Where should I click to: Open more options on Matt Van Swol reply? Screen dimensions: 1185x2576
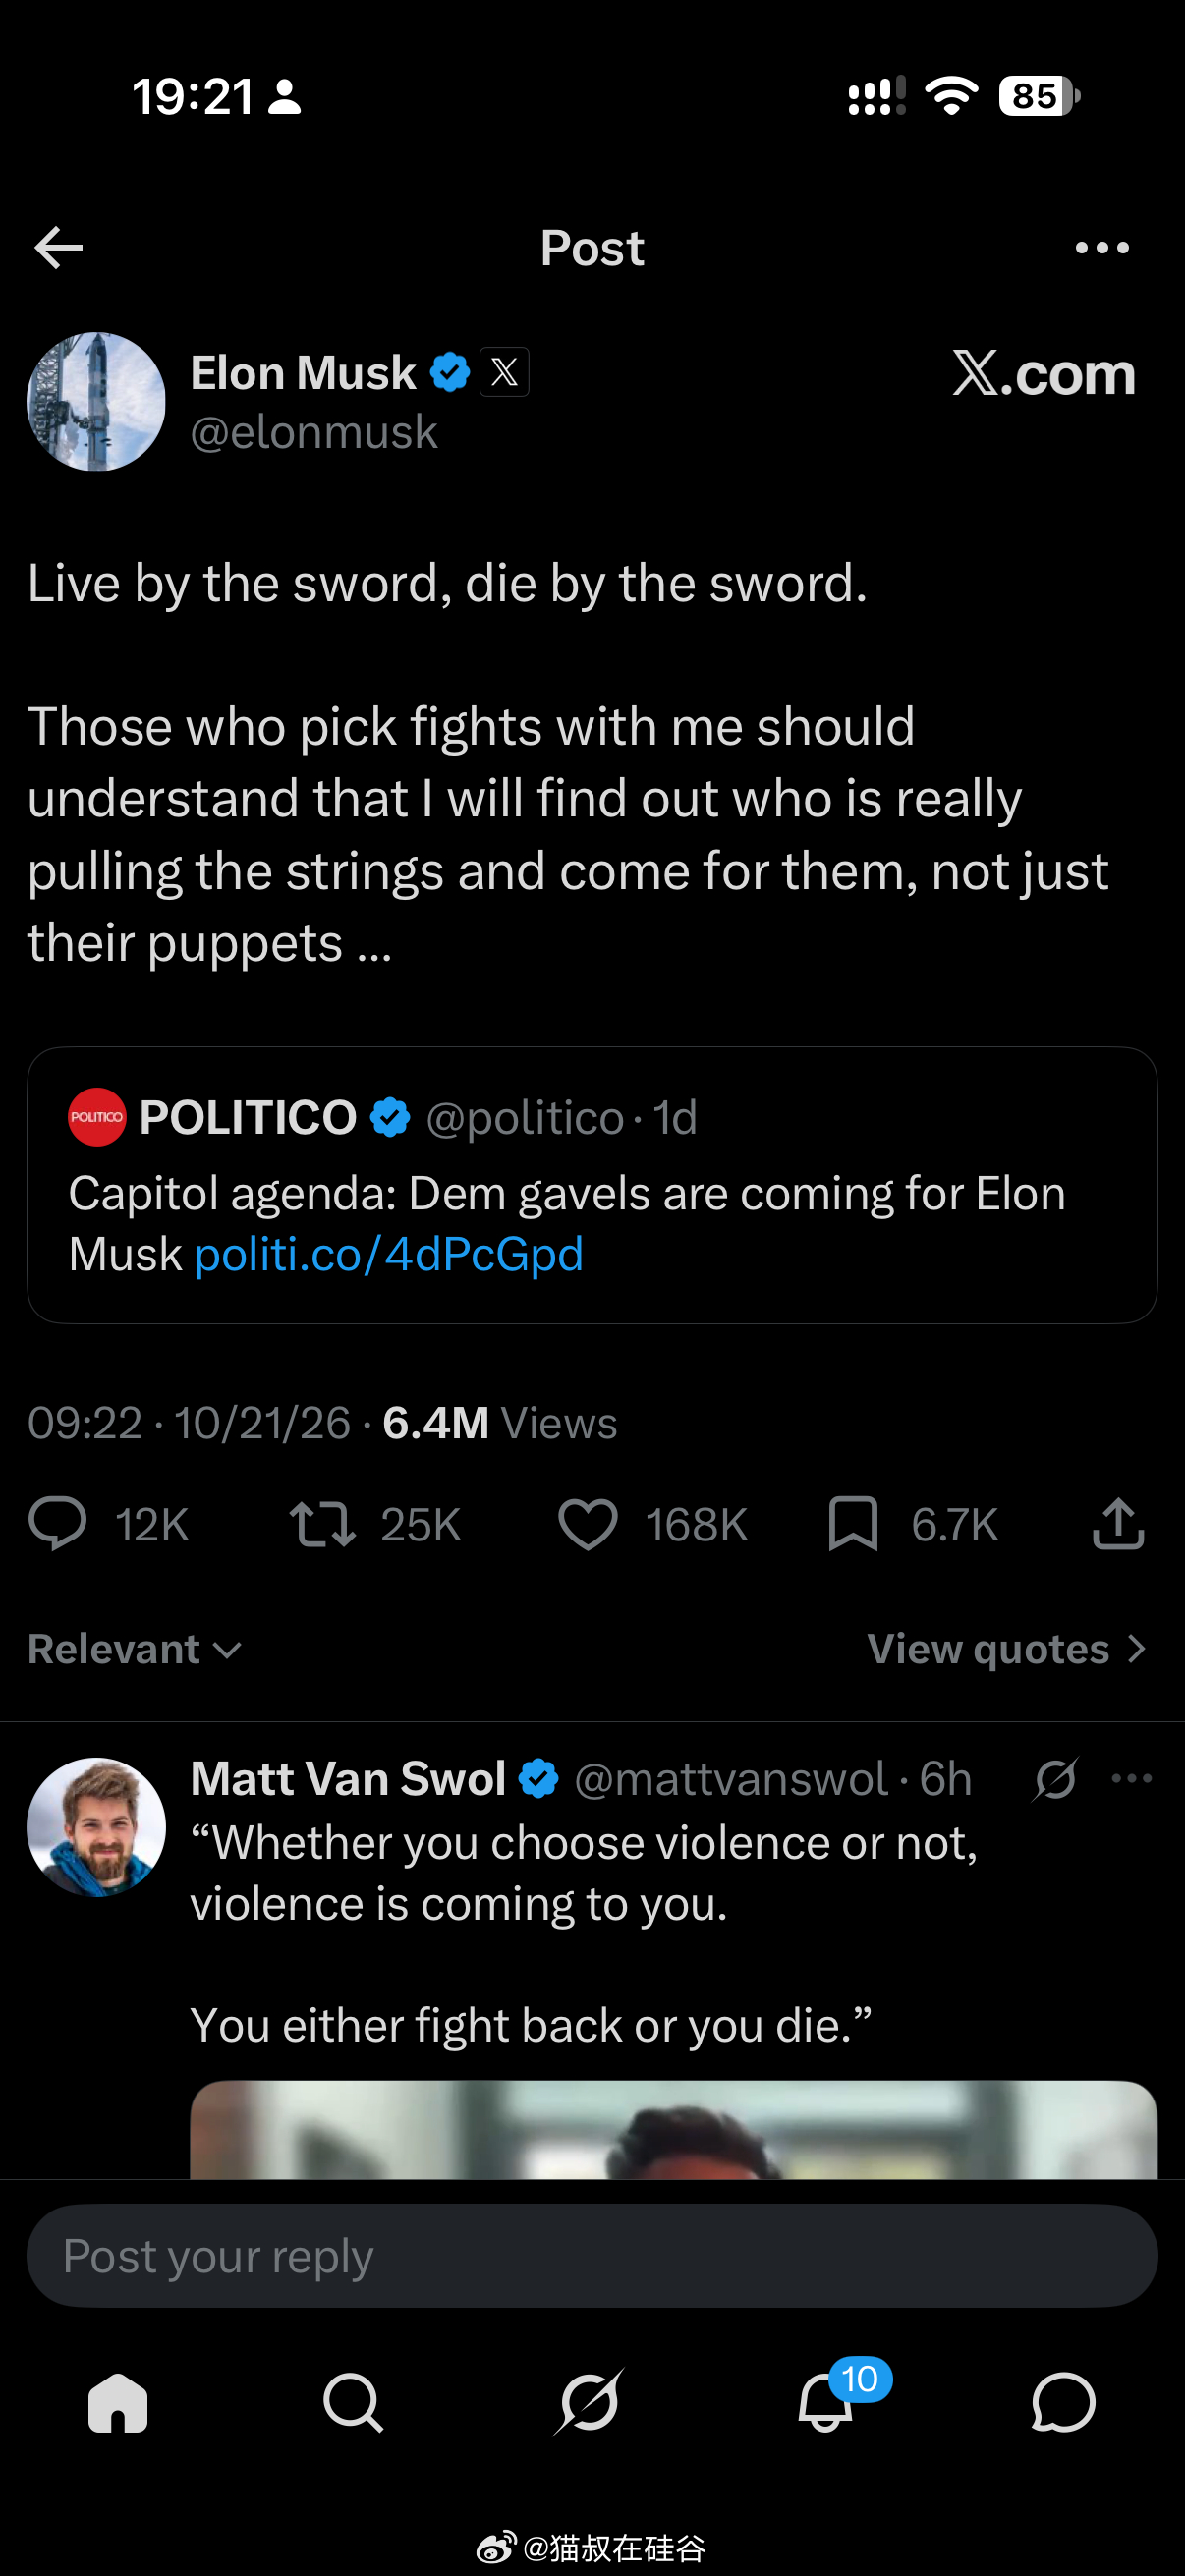point(1132,1778)
